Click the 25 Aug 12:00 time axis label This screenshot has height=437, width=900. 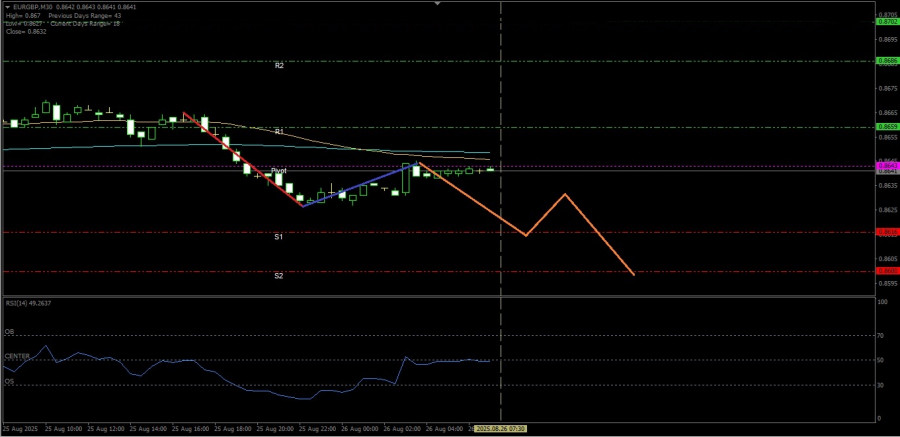107,429
